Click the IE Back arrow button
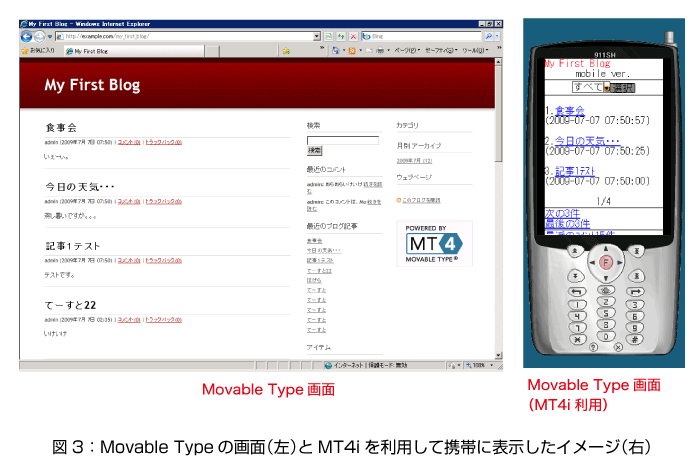This screenshot has height=464, width=700. pos(26,37)
